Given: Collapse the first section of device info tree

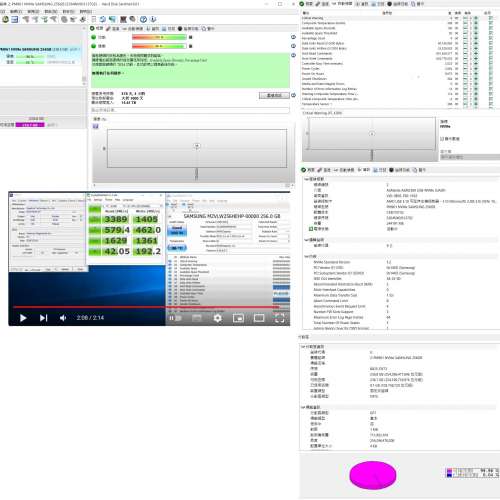Looking at the screenshot, I should click(306, 179).
